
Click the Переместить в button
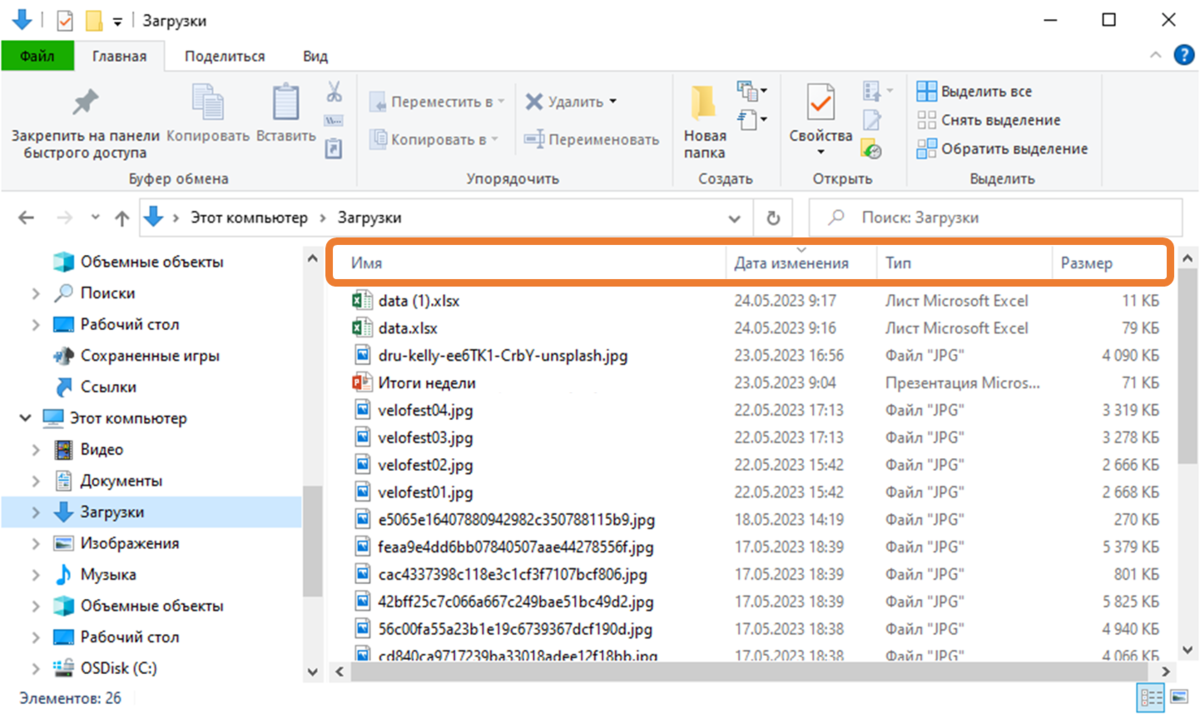[436, 102]
